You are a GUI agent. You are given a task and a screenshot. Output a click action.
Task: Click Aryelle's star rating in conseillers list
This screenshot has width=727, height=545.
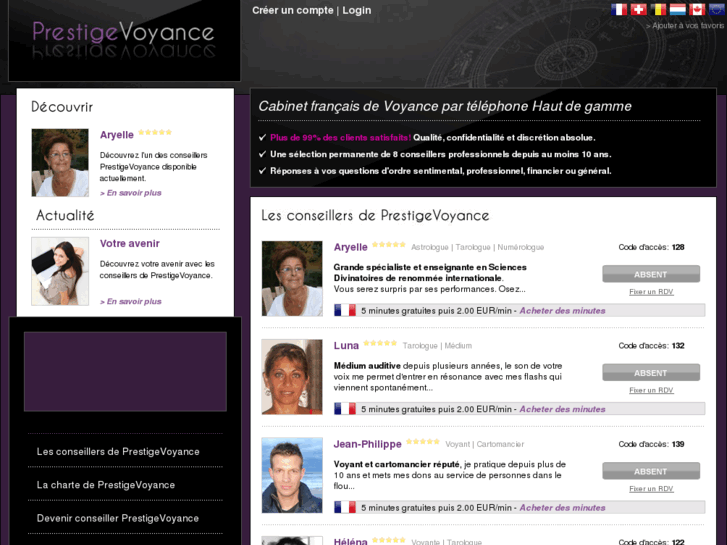pyautogui.click(x=389, y=244)
